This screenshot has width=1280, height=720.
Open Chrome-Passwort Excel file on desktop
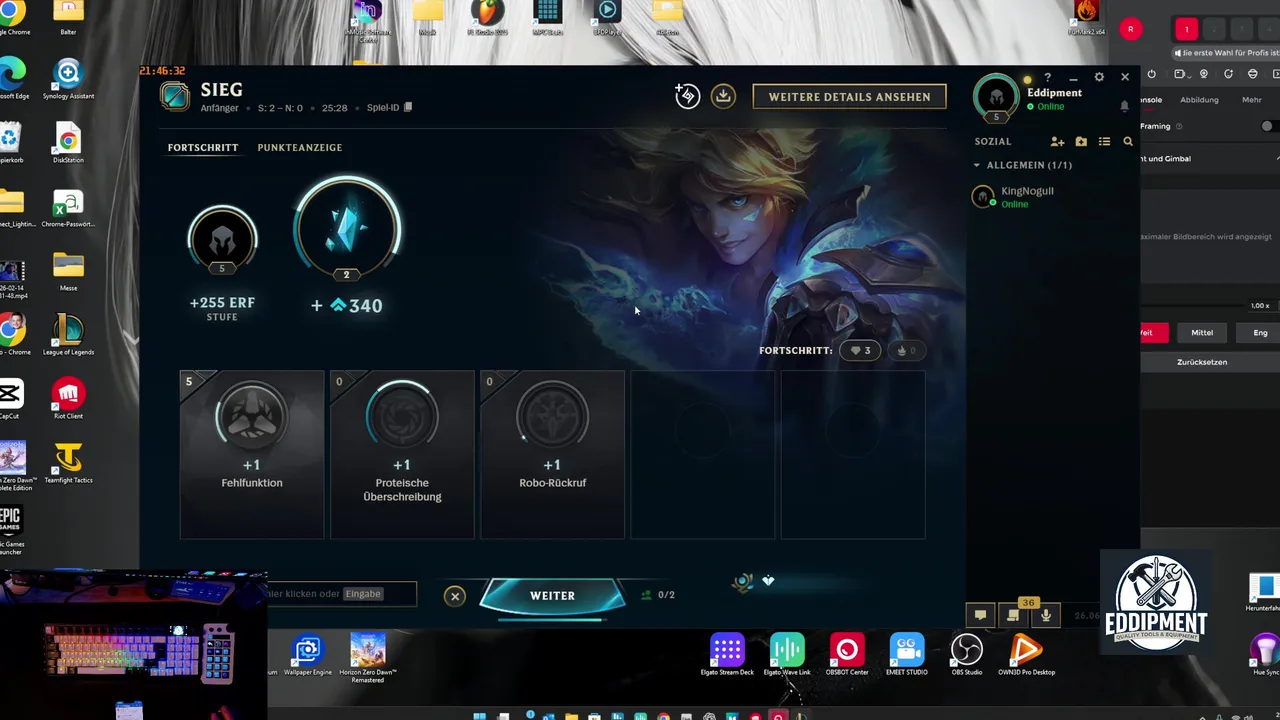tap(68, 207)
